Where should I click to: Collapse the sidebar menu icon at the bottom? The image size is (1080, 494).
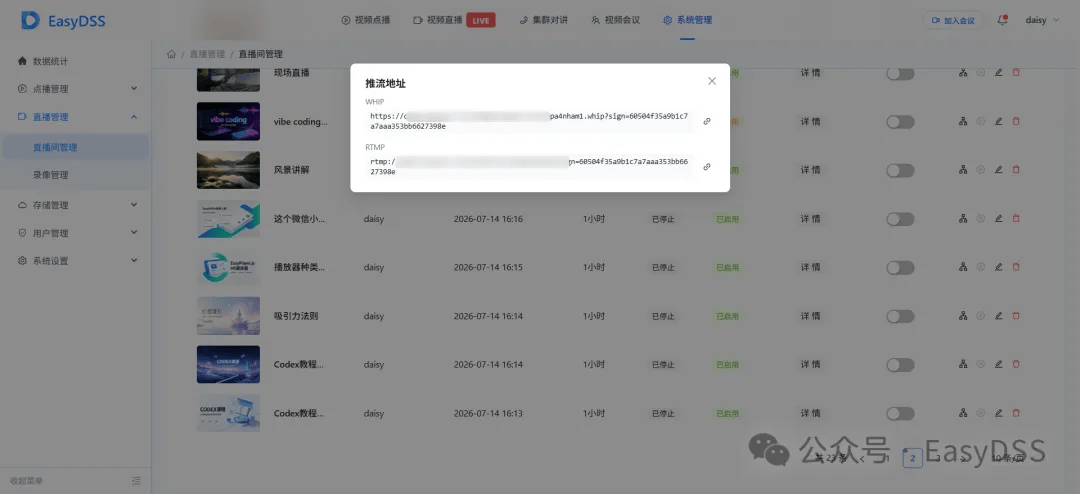[x=136, y=480]
